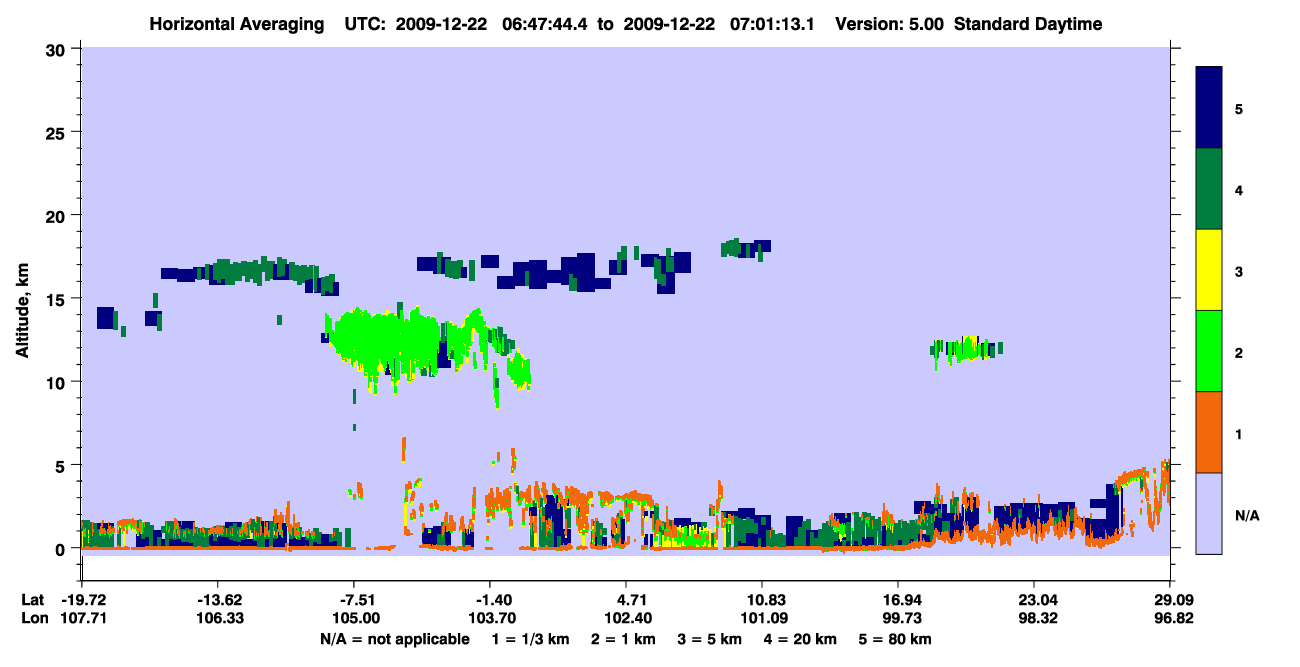Image resolution: width=1300 pixels, height=667 pixels.
Task: Click the small green cloud patch near latitude 20
Action: coord(966,348)
